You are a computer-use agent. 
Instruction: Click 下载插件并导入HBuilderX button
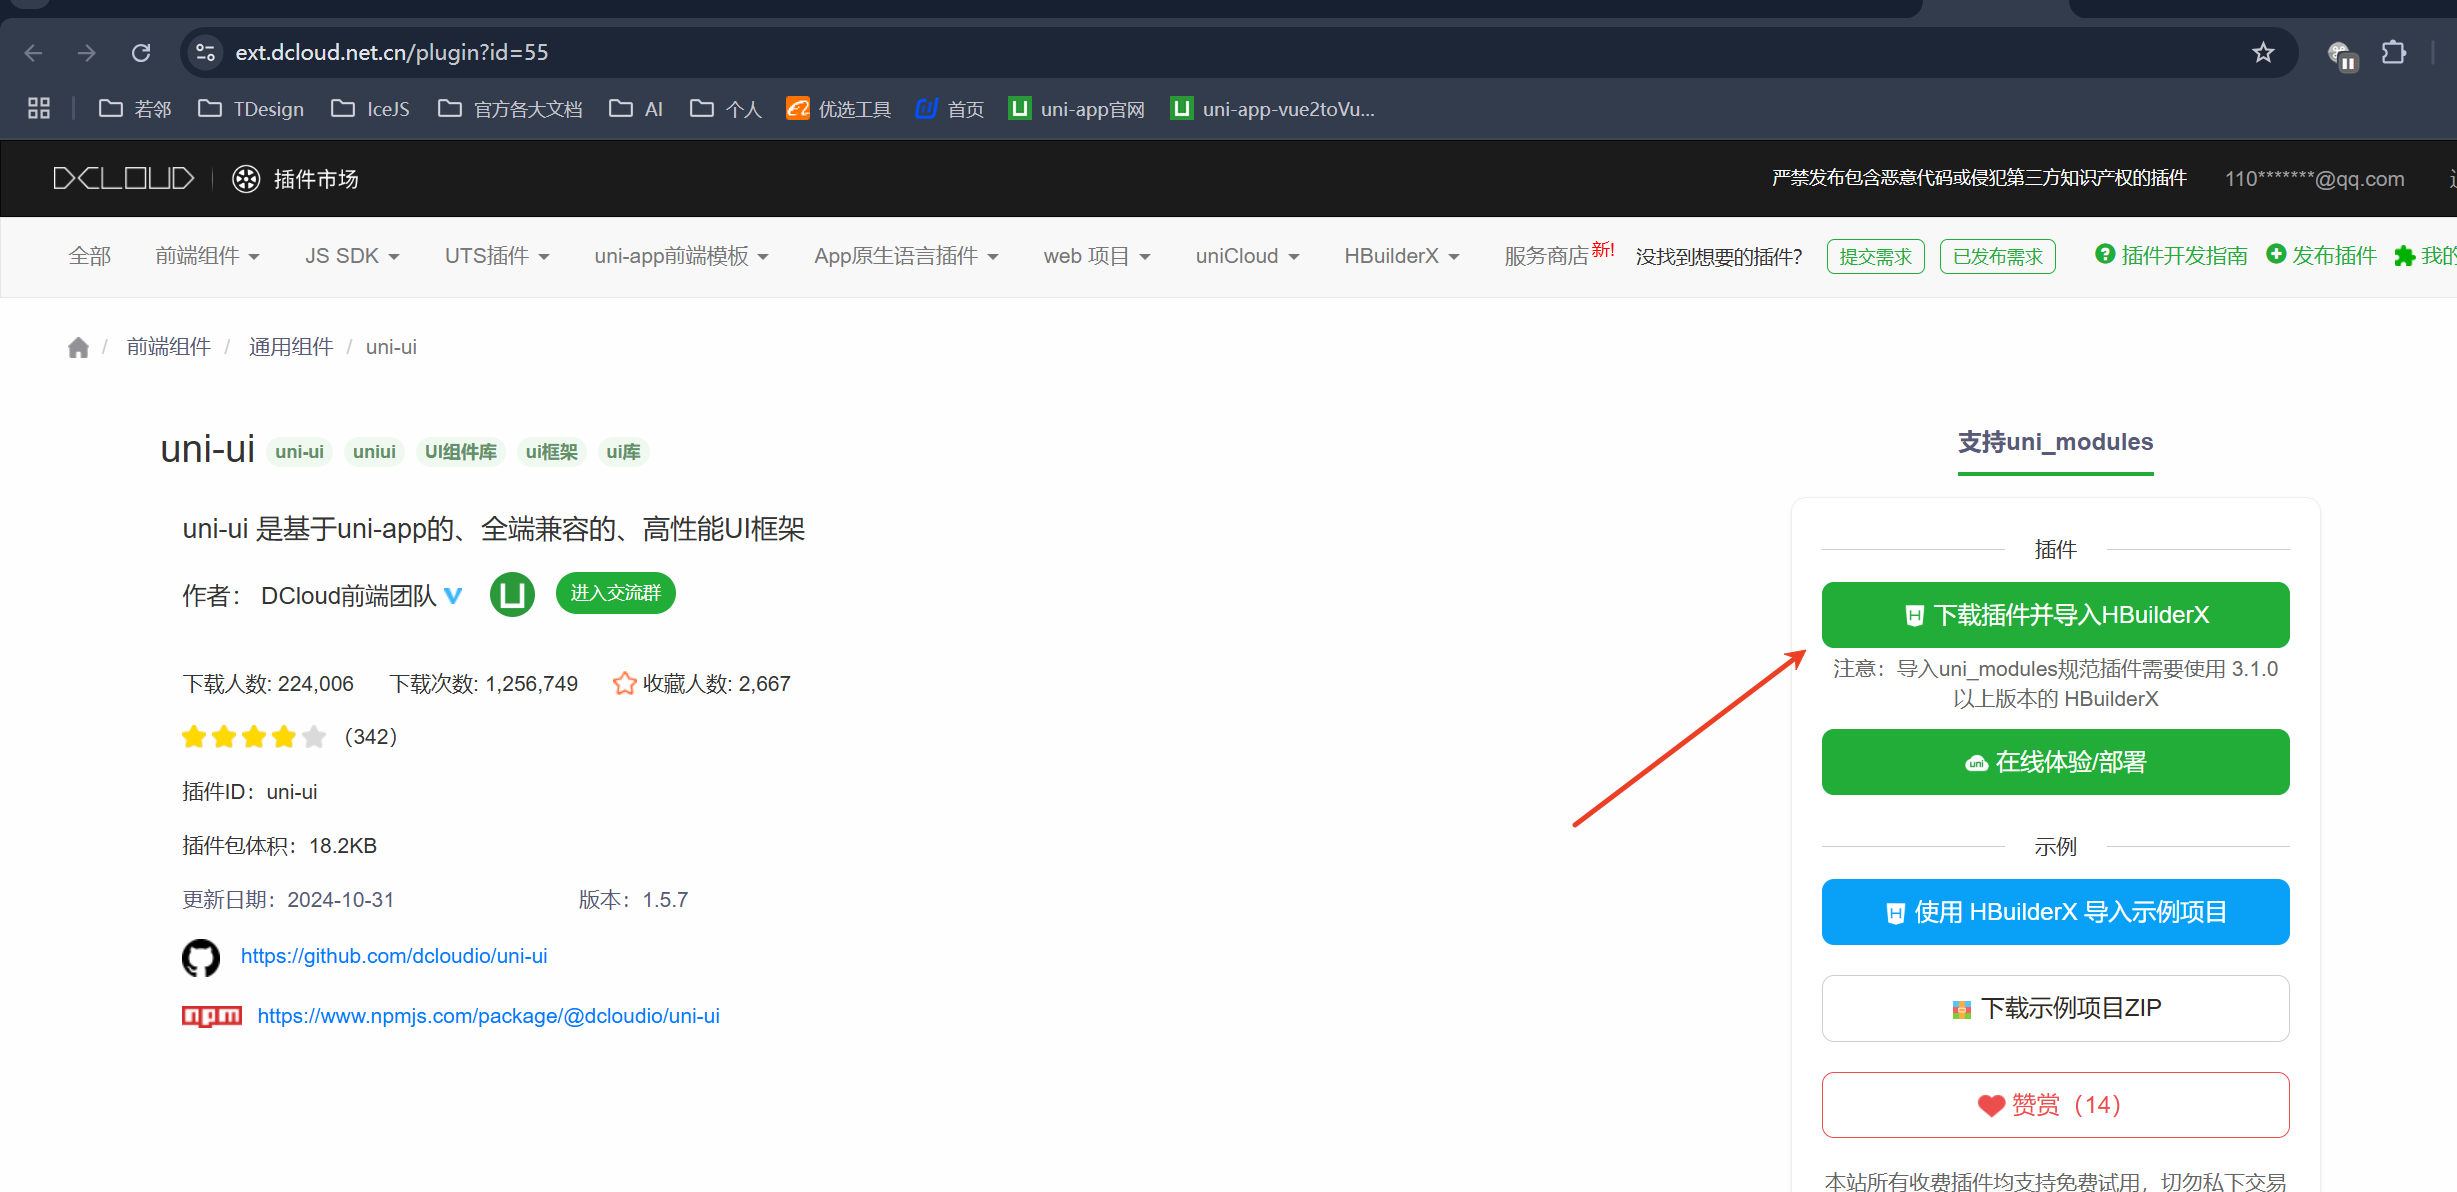2055,615
